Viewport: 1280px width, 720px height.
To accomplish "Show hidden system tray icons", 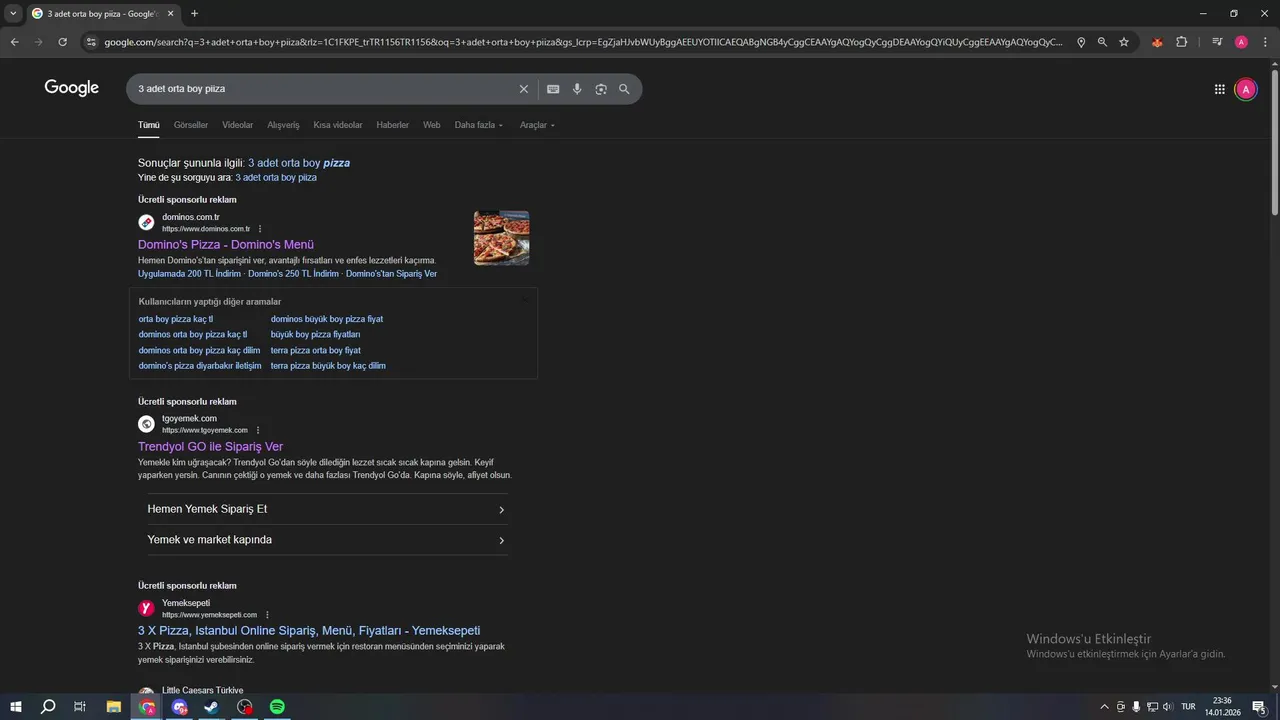I will coord(1104,707).
